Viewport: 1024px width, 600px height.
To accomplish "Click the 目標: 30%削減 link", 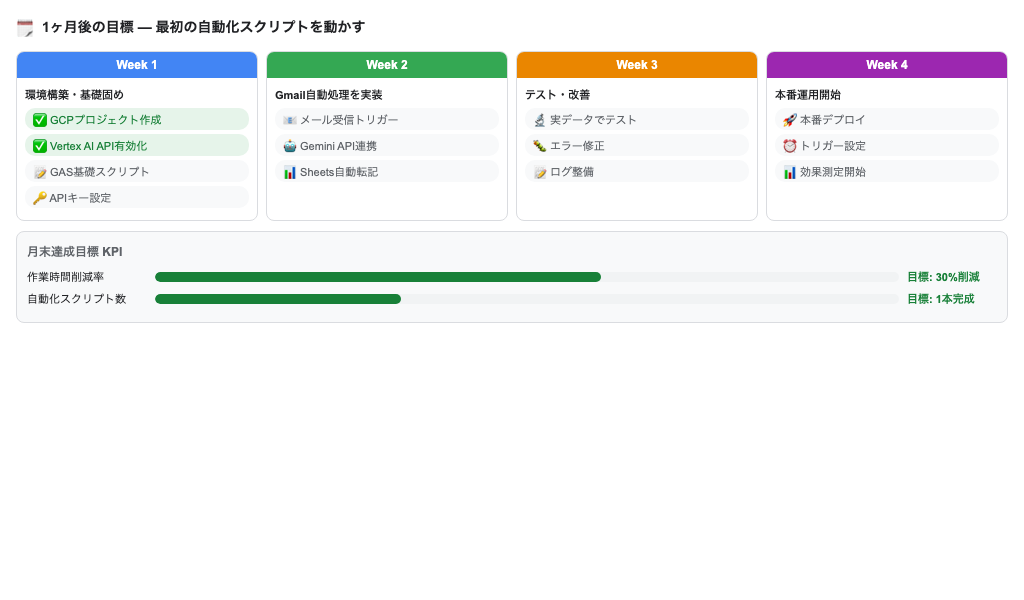I will click(943, 277).
